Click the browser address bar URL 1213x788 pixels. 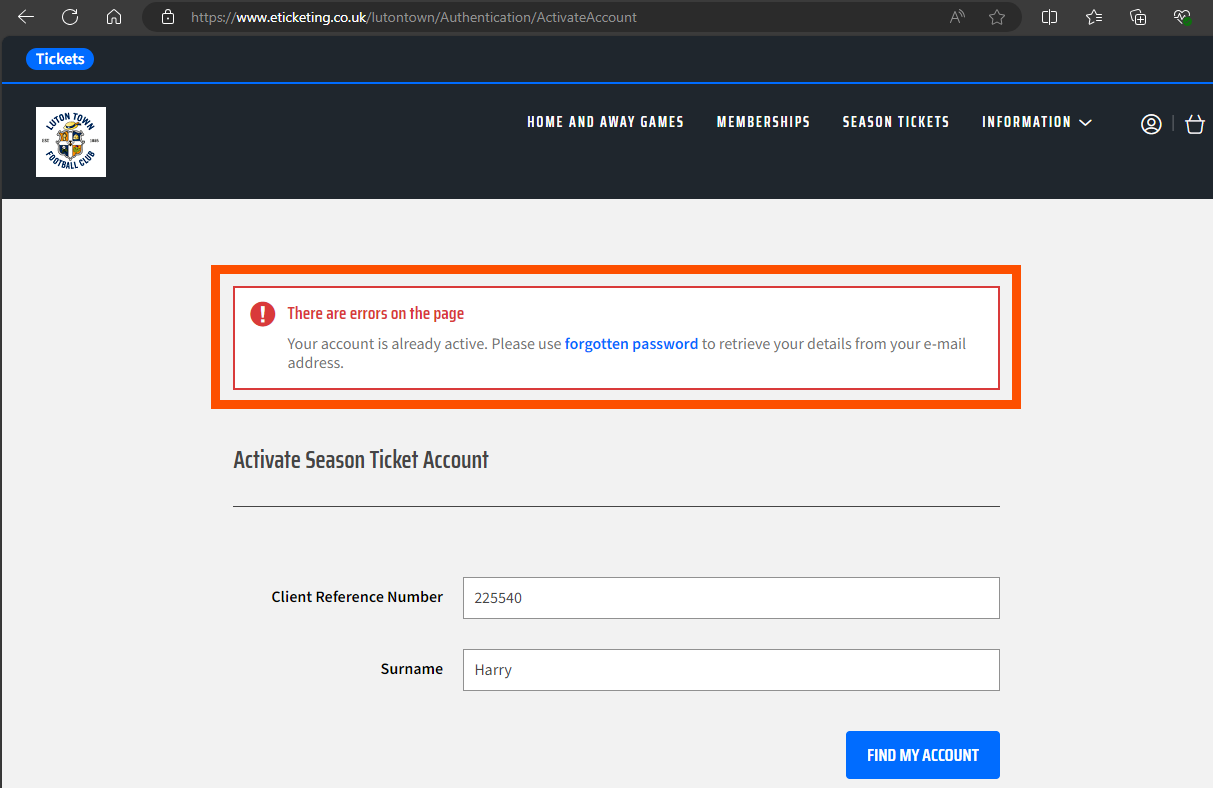(x=413, y=17)
